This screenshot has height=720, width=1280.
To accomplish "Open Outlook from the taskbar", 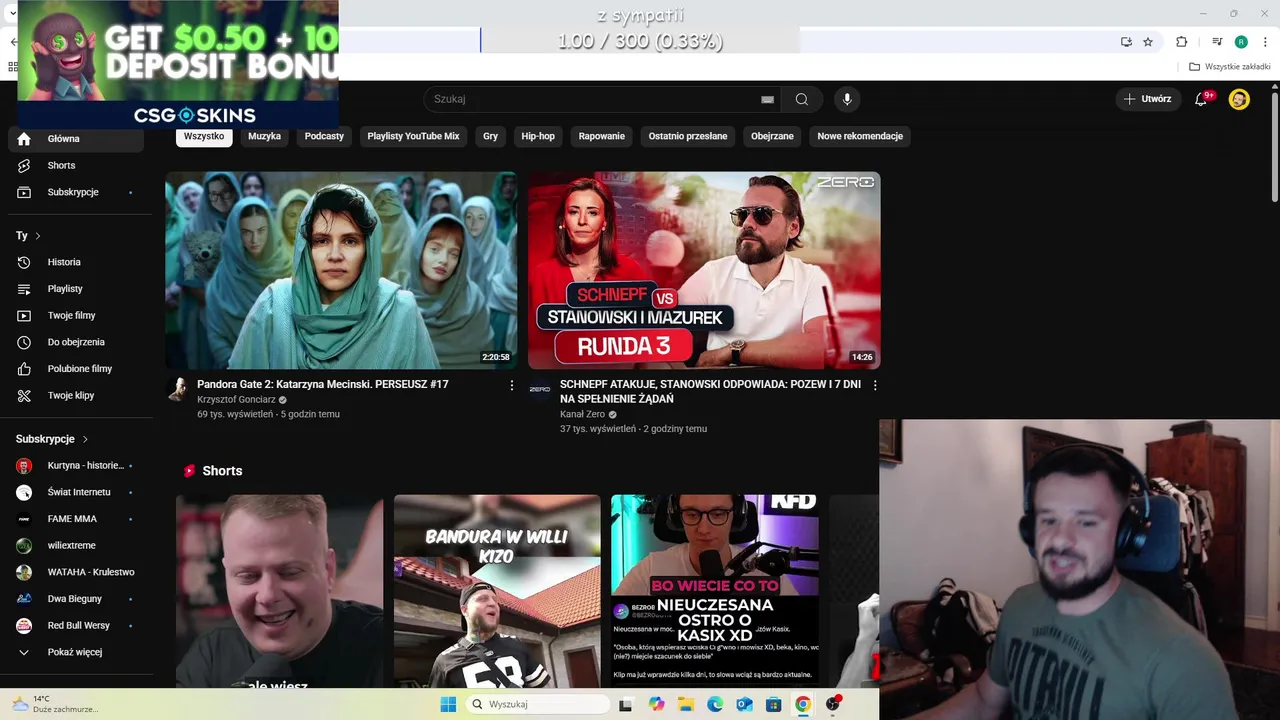I will (x=744, y=704).
